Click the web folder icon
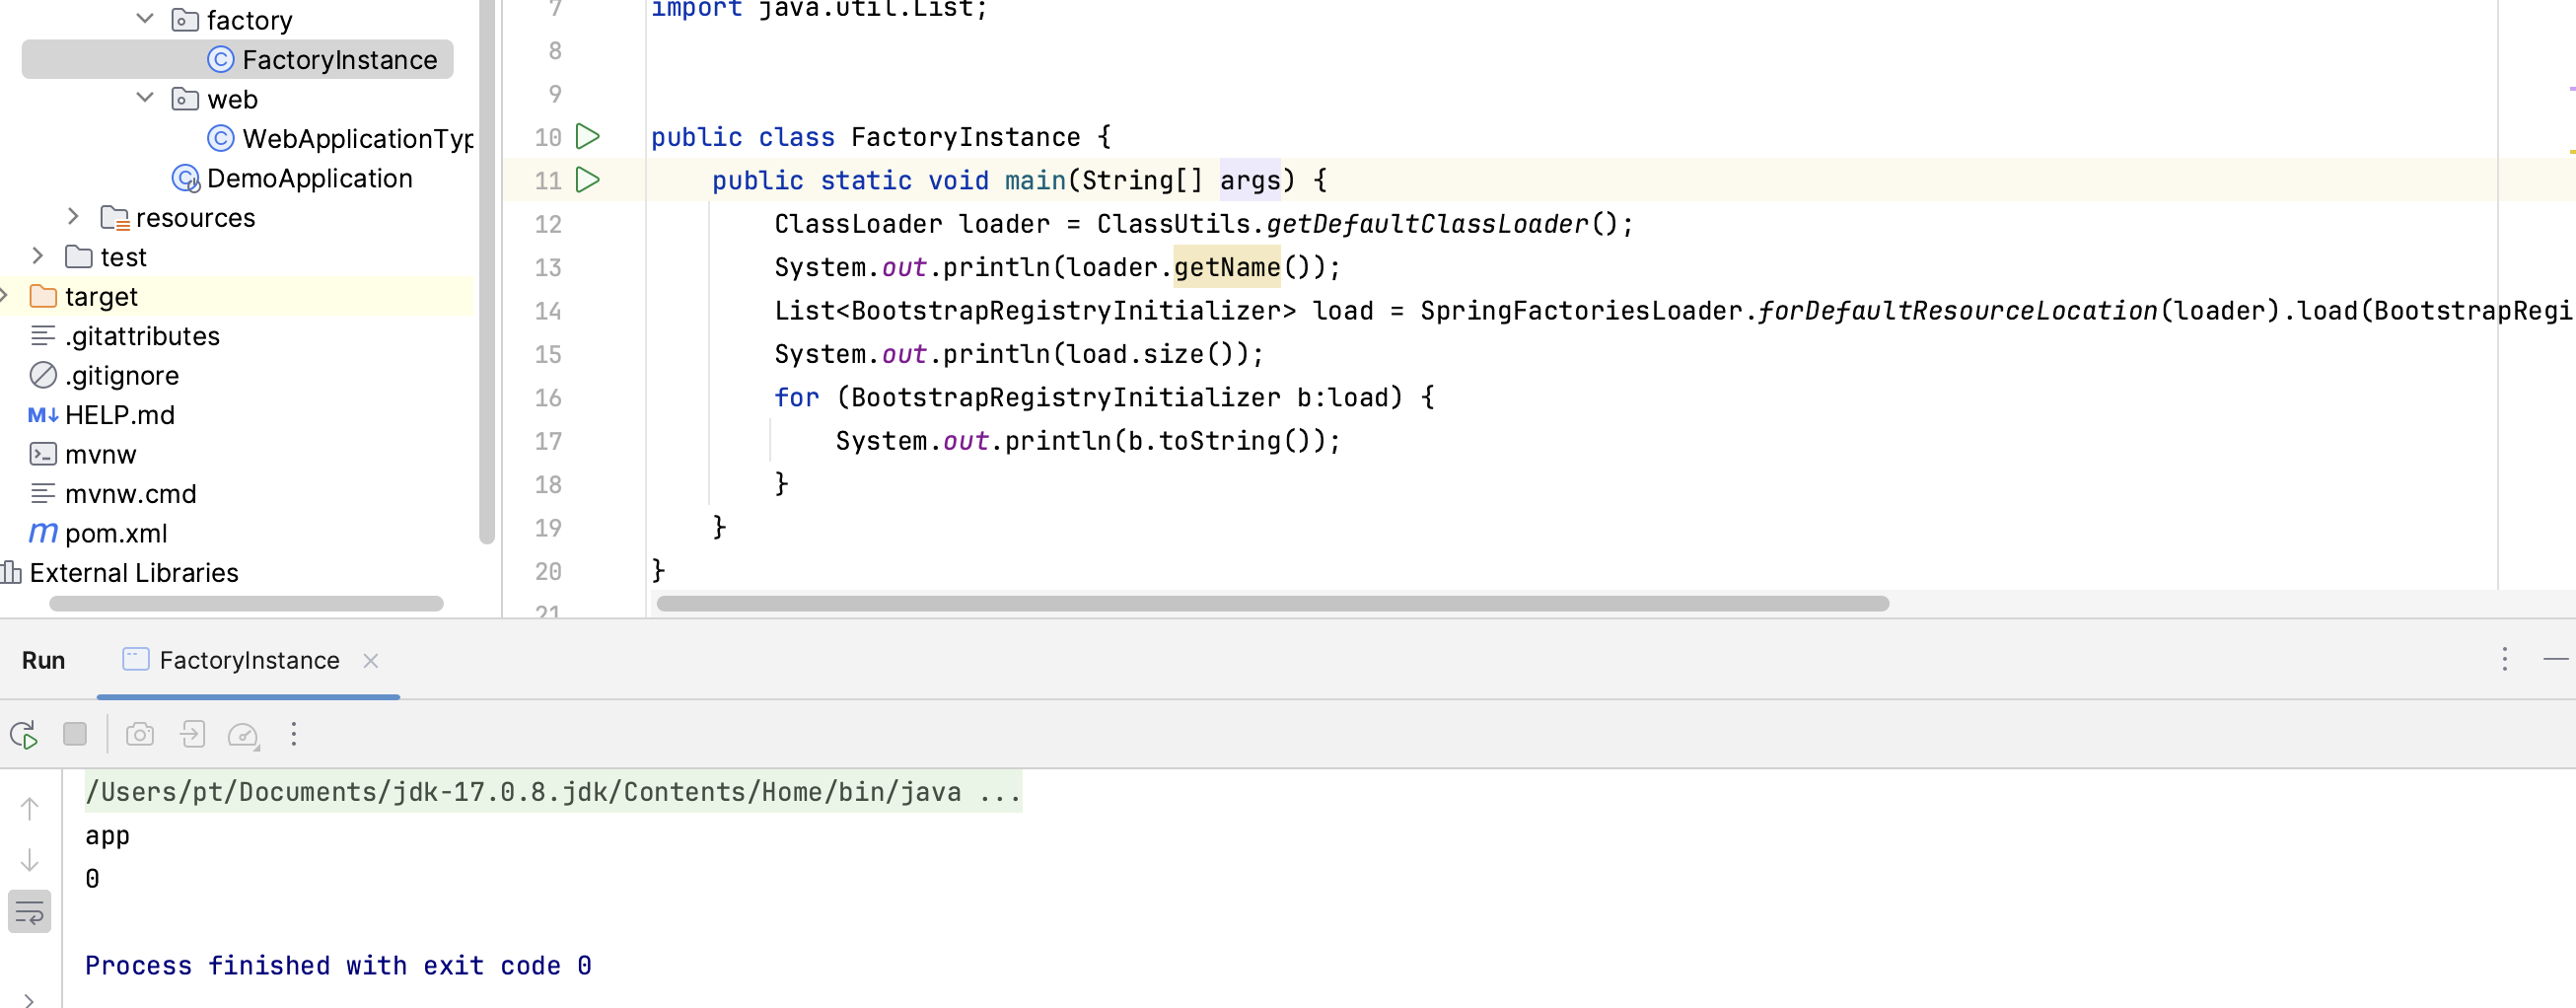The height and width of the screenshot is (1008, 2576). tap(185, 99)
